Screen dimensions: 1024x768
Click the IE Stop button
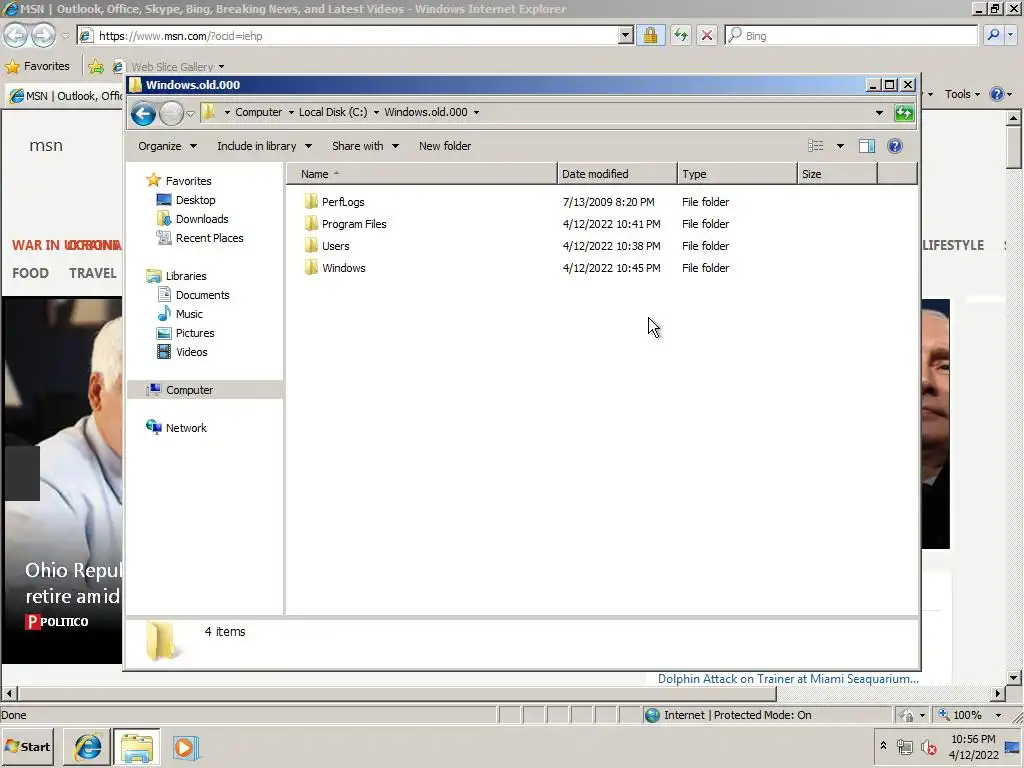[707, 35]
